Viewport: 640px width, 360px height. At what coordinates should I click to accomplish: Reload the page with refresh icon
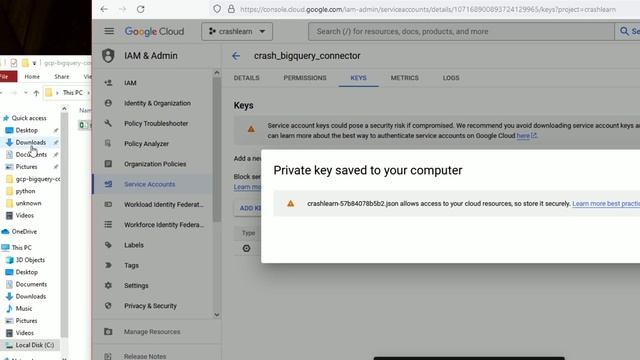[x=140, y=9]
